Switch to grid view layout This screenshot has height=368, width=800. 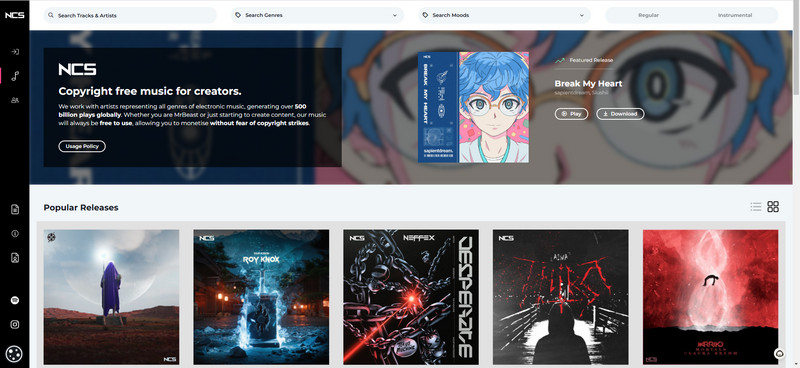773,207
